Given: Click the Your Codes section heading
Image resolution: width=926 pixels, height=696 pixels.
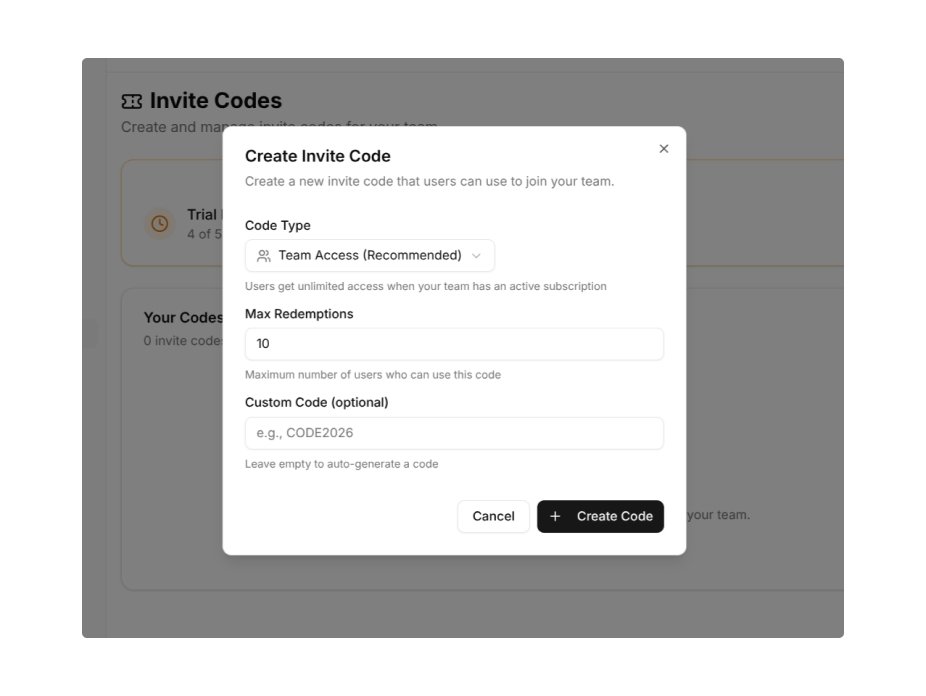Looking at the screenshot, I should click(183, 318).
